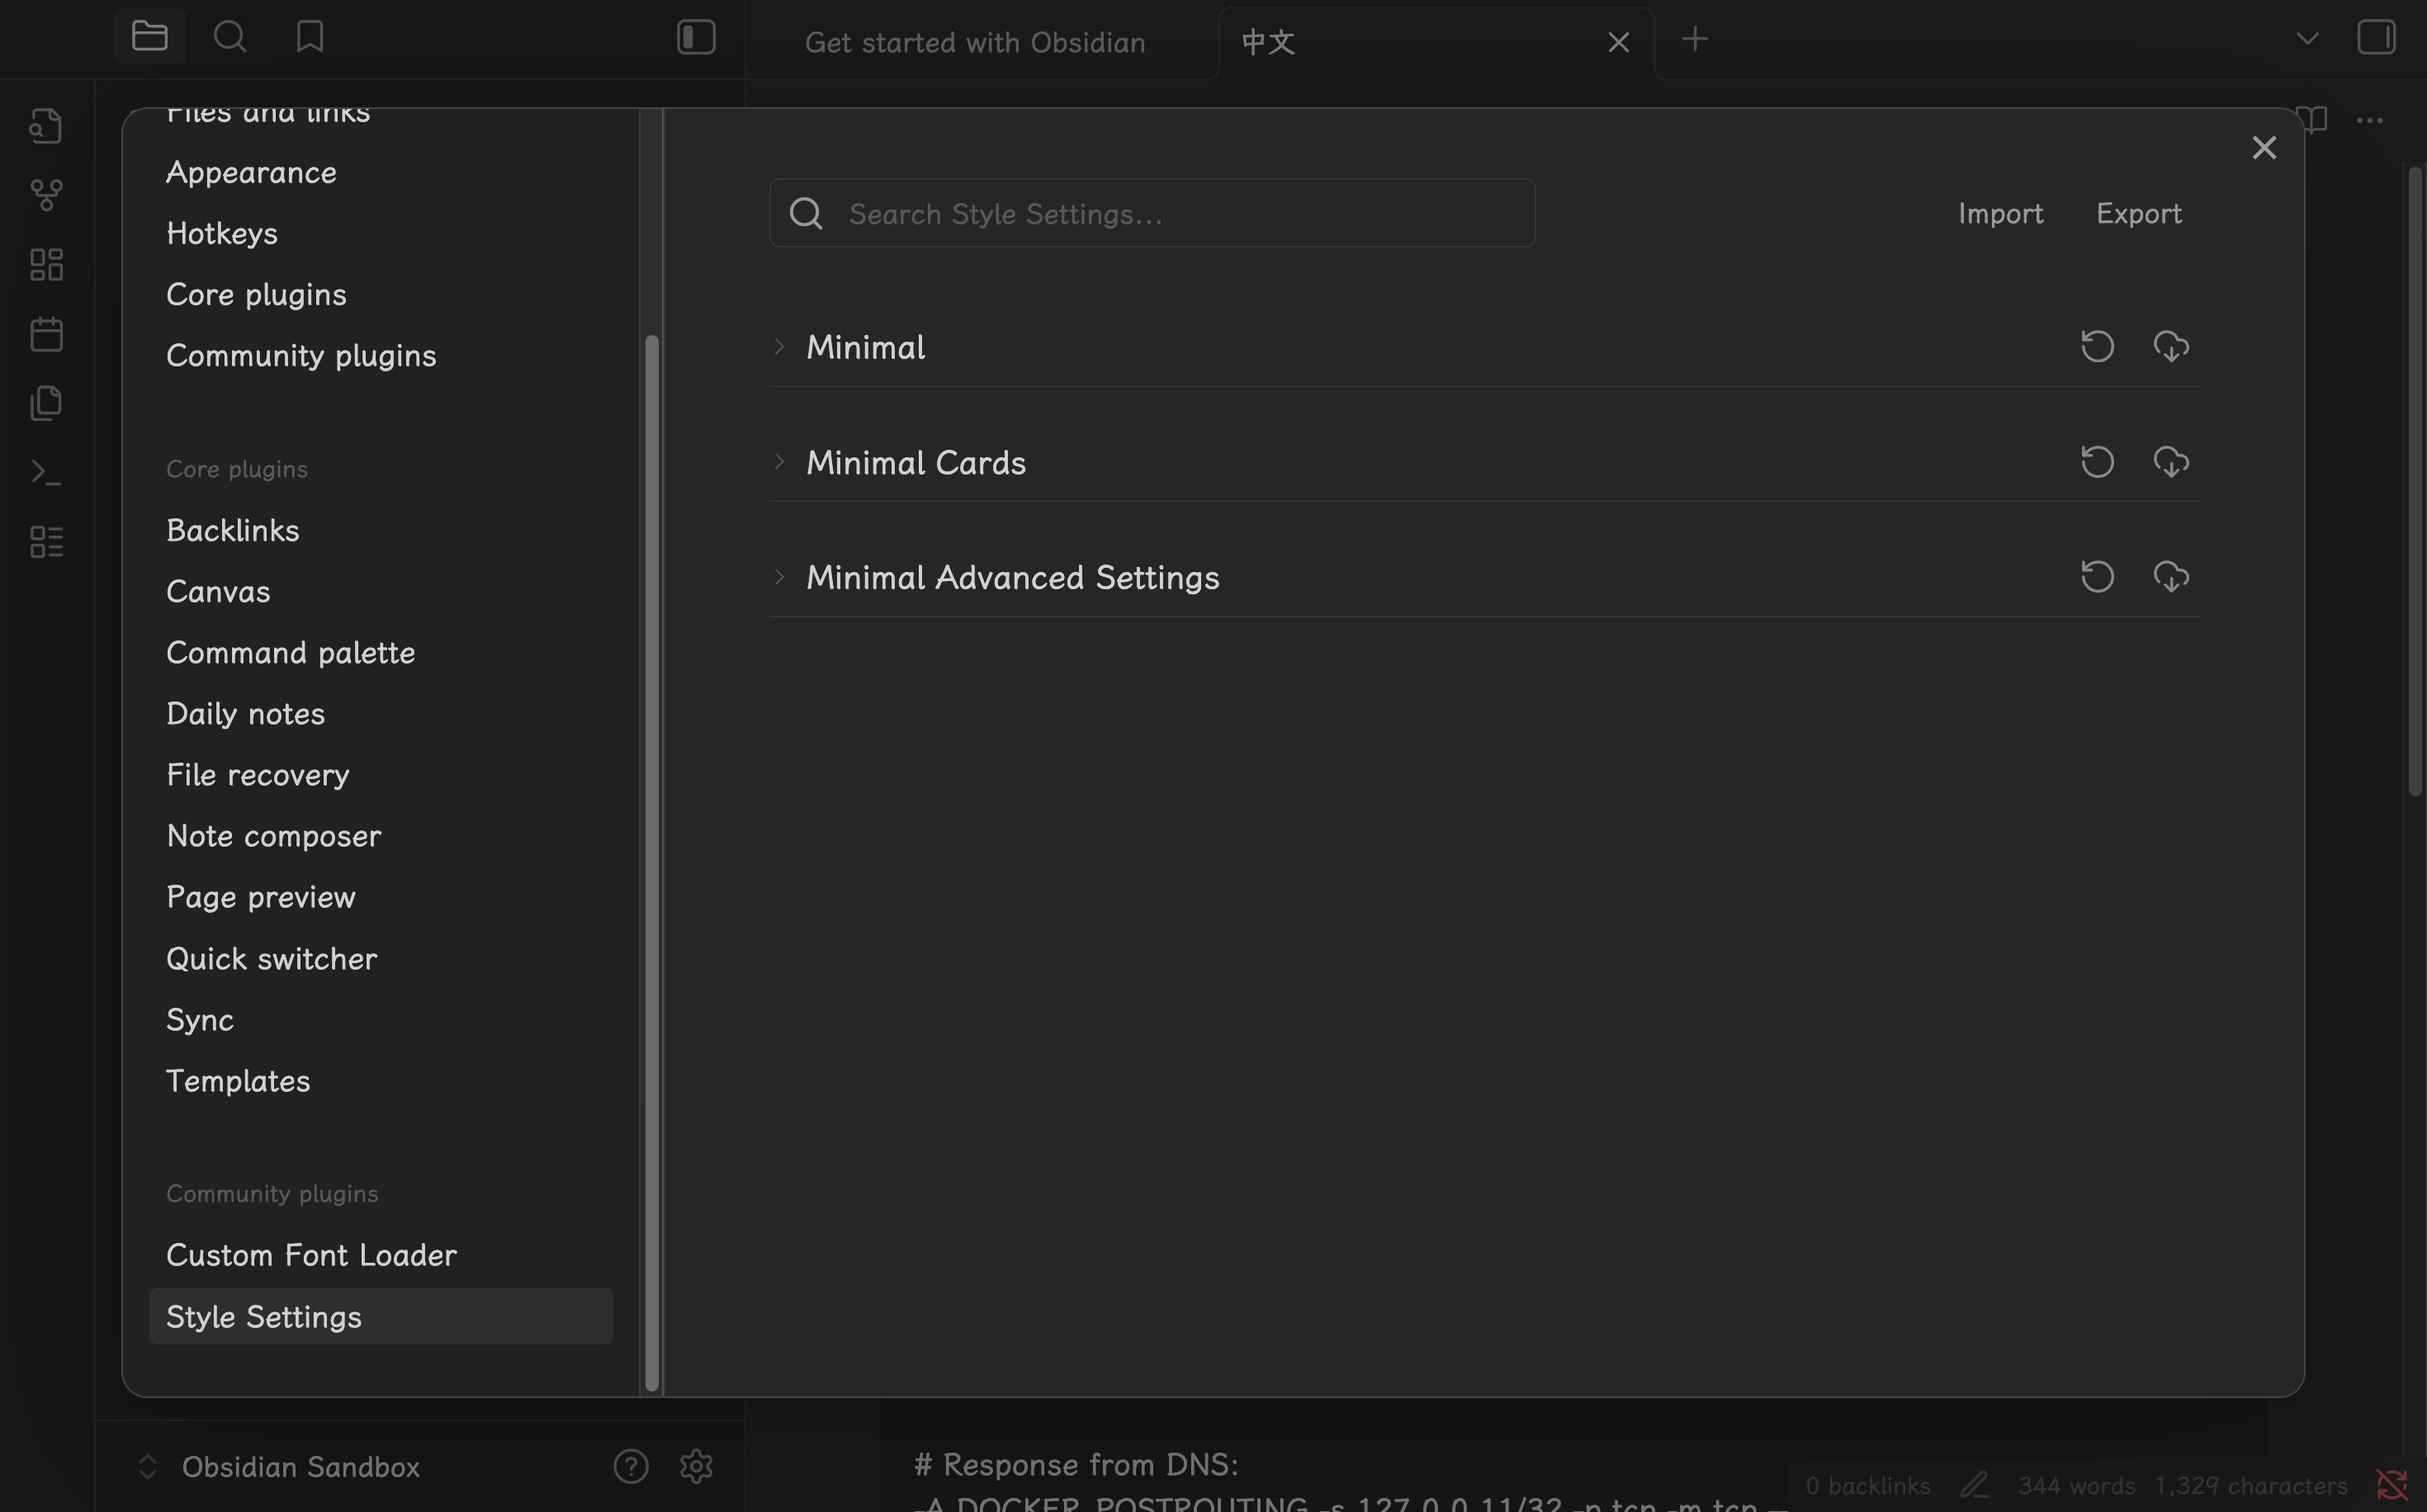Screen dimensions: 2427x1512
Task: Reset the Minimal section to defaults
Action: tap(2097, 347)
